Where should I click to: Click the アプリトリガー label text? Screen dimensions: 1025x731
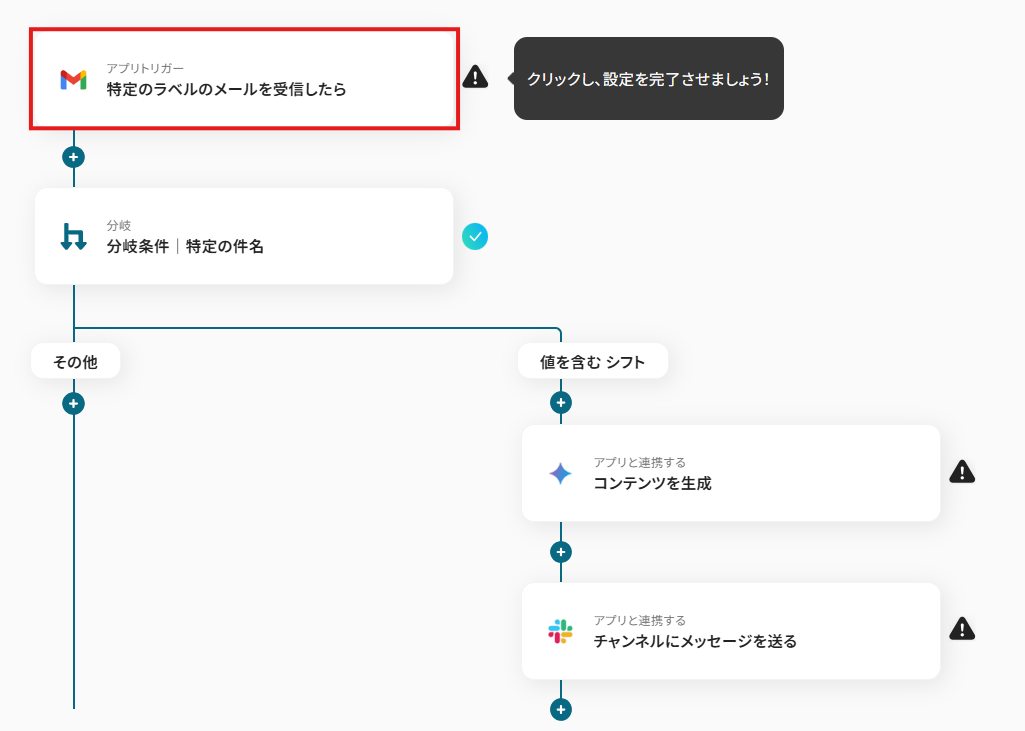(x=145, y=68)
